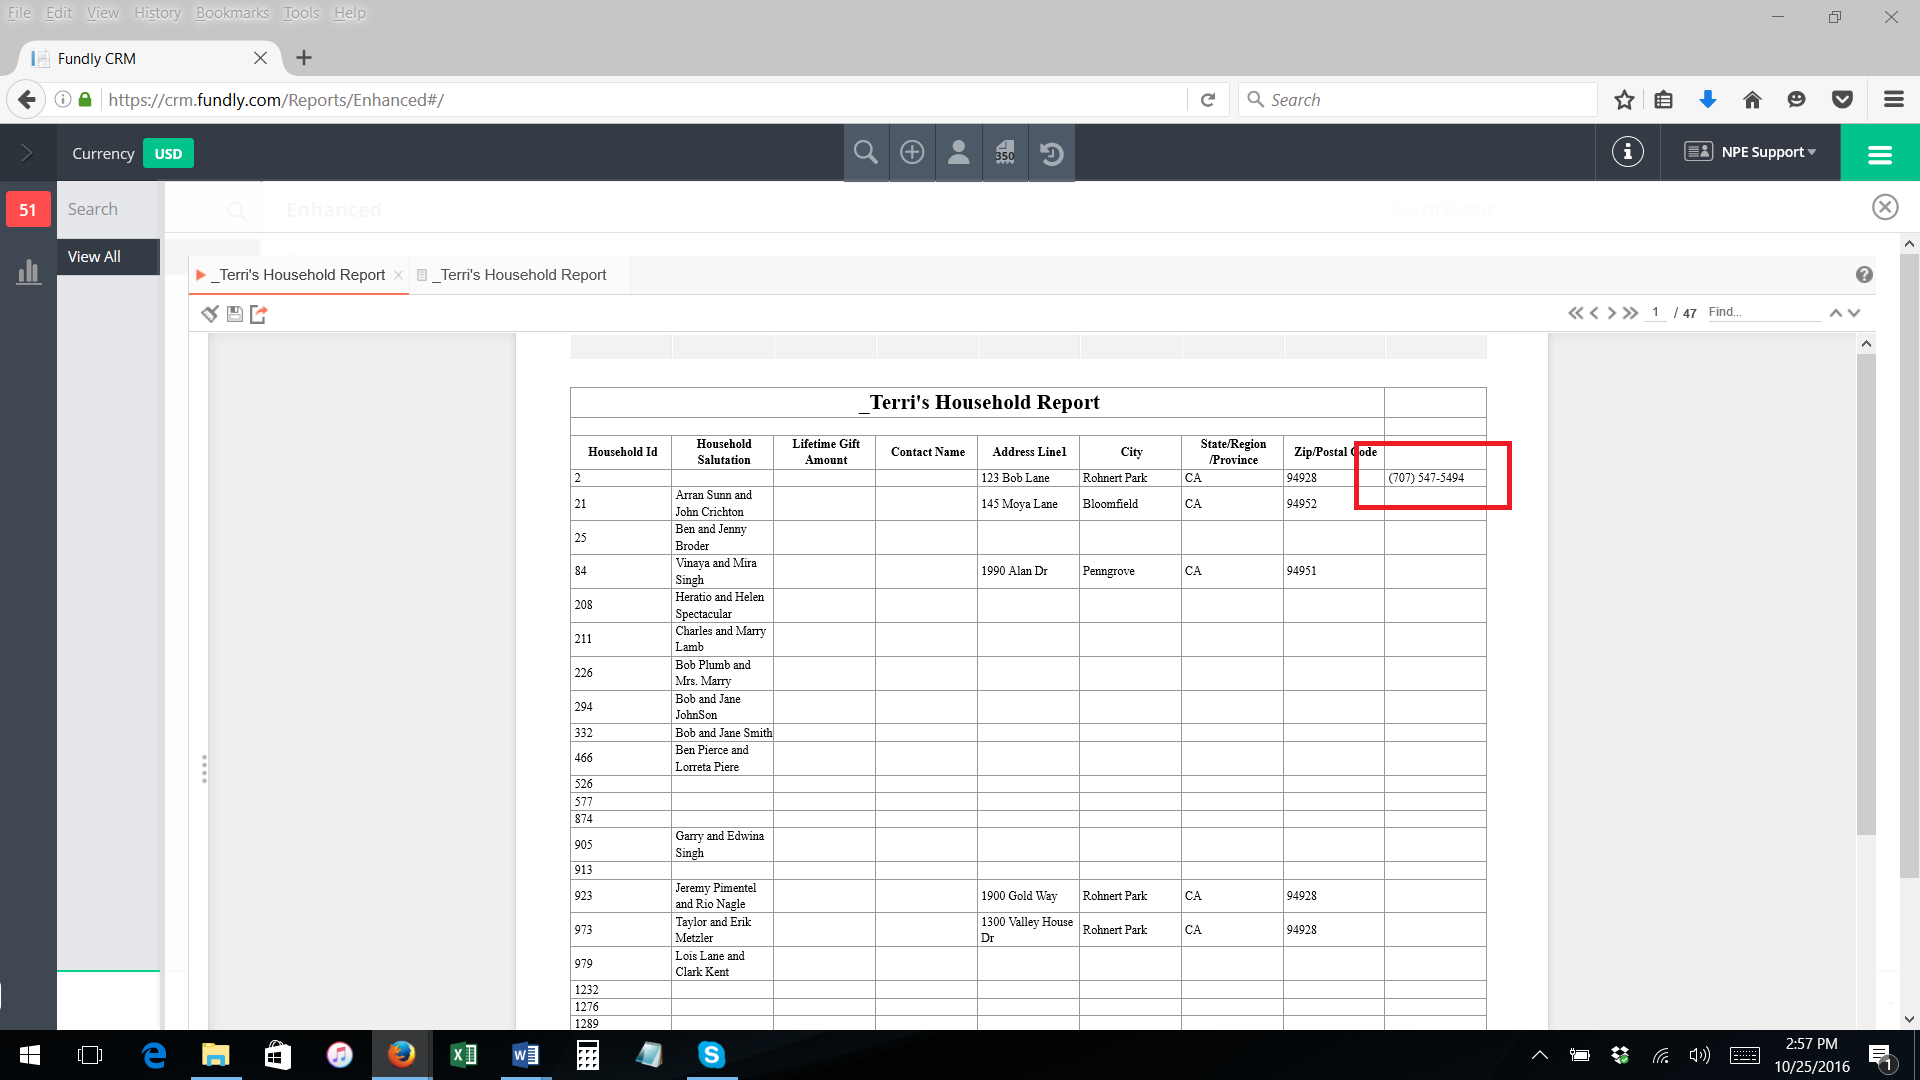The image size is (1920, 1080).
Task: Click the Penngrove city cell
Action: (1130, 571)
